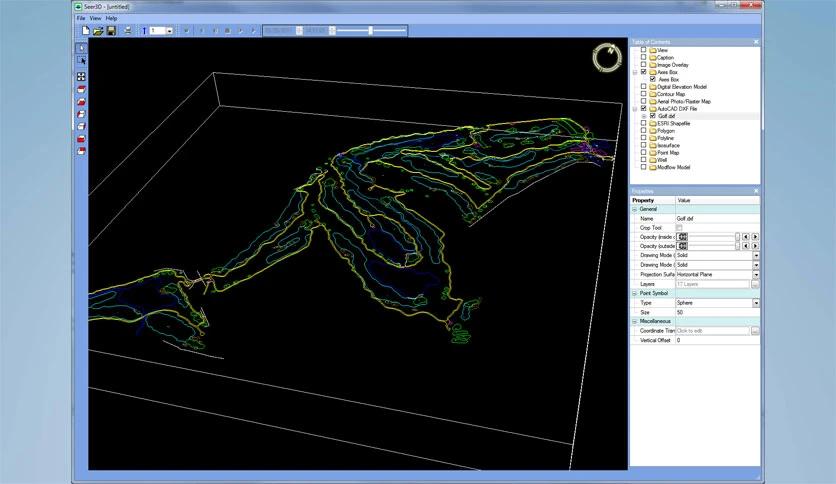Click the Opacity inside slider track
836x484 pixels.
(x=712, y=236)
